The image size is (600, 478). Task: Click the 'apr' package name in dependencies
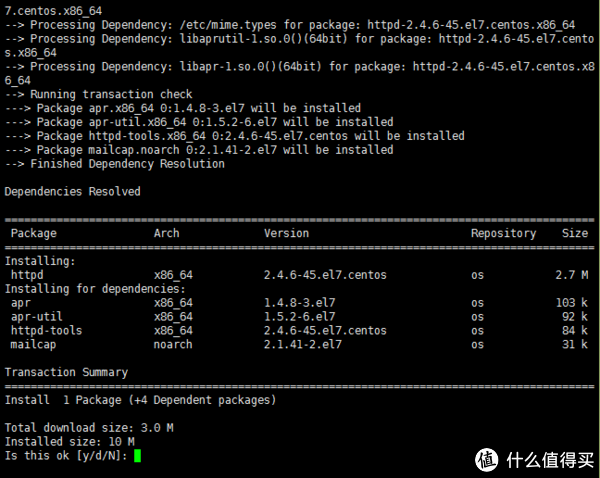[x=21, y=303]
